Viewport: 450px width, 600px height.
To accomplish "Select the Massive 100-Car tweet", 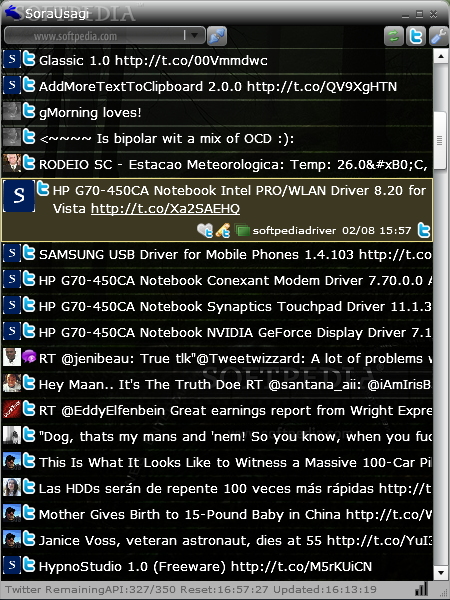I will 217,463.
